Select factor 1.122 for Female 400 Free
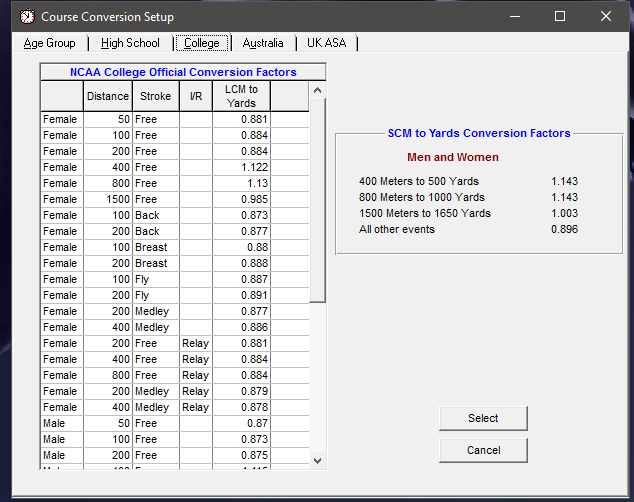Screen dimensions: 634x502 point(241,167)
